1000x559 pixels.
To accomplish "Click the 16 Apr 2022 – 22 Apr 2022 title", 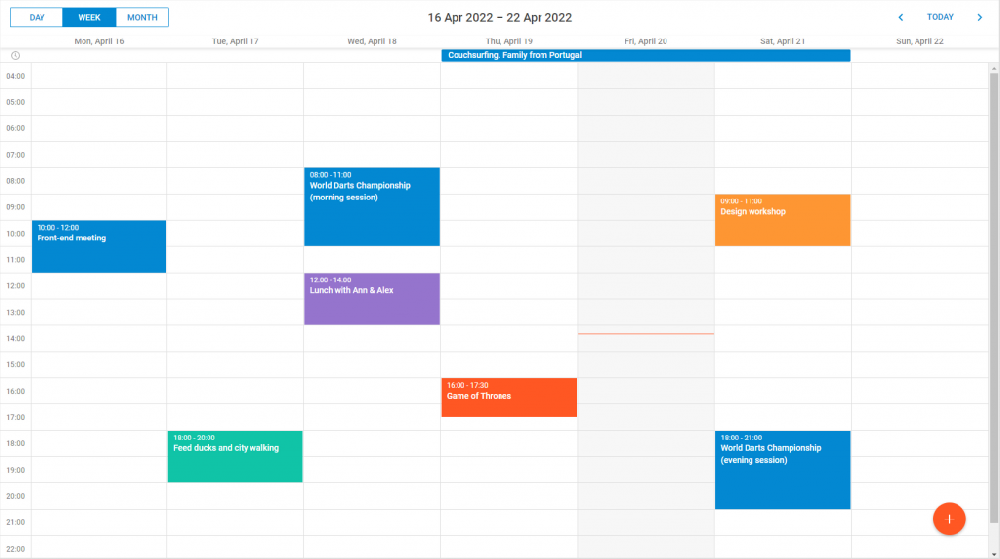I will (x=499, y=18).
